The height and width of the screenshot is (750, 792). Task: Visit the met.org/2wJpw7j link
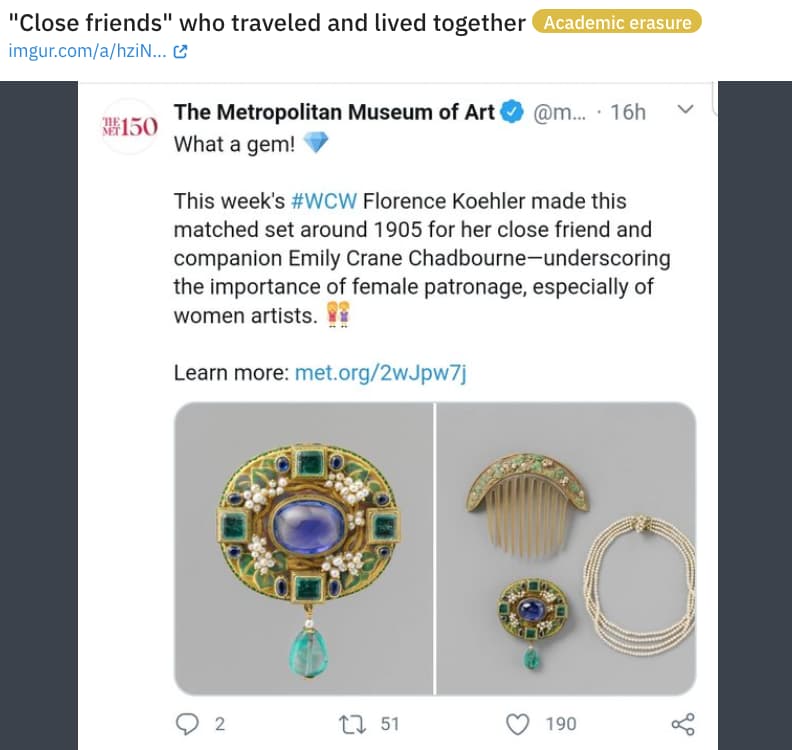[x=381, y=374]
